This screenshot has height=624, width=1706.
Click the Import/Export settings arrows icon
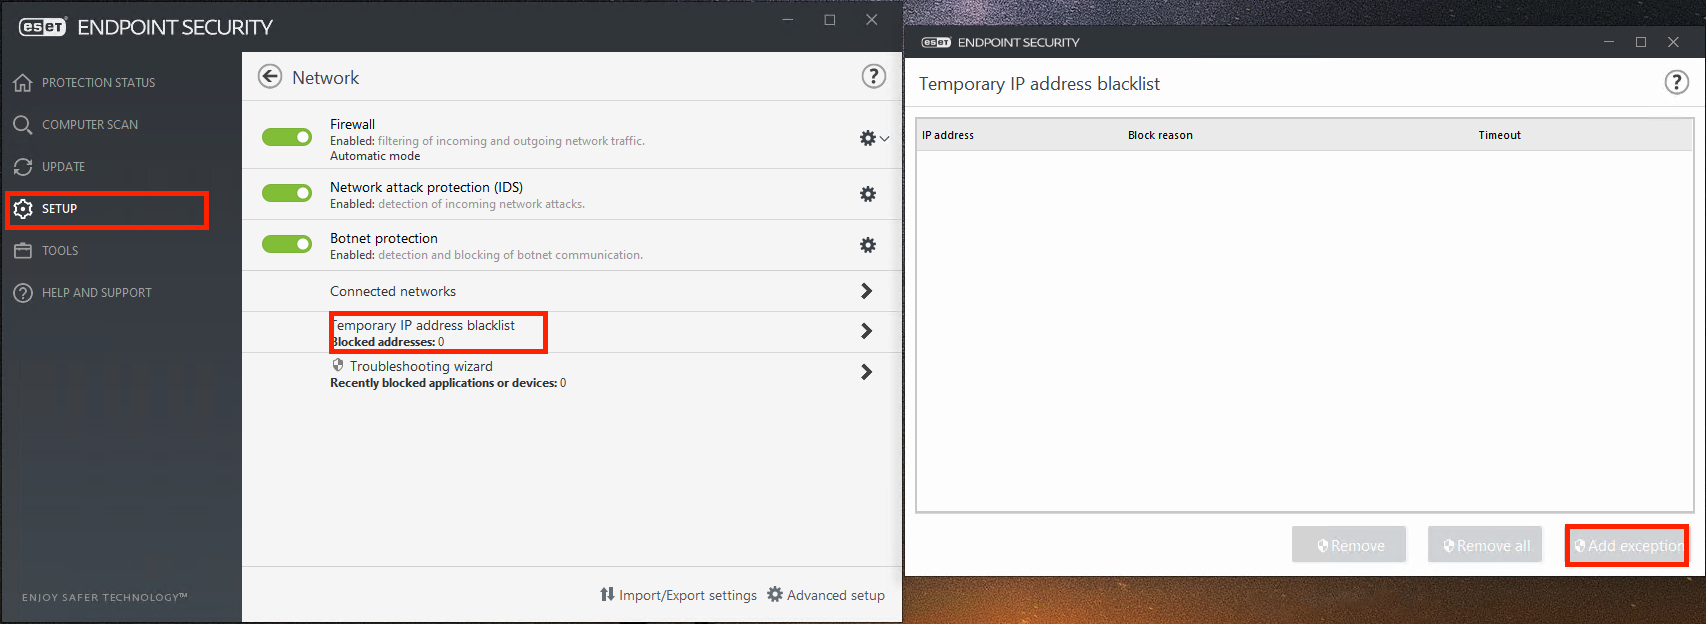tap(607, 595)
